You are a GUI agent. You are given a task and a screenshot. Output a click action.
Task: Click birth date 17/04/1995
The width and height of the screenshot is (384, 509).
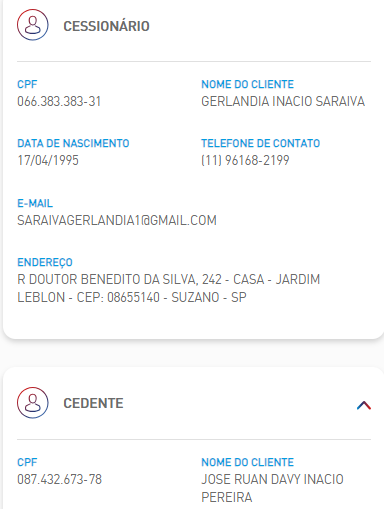pos(48,160)
